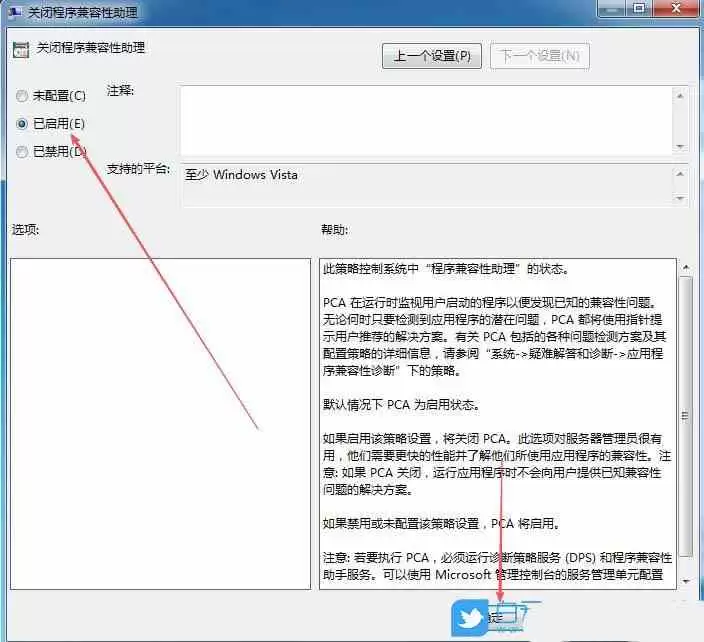This screenshot has height=642, width=704.
Task: Click inside the empty 选项 pane
Action: [160, 423]
